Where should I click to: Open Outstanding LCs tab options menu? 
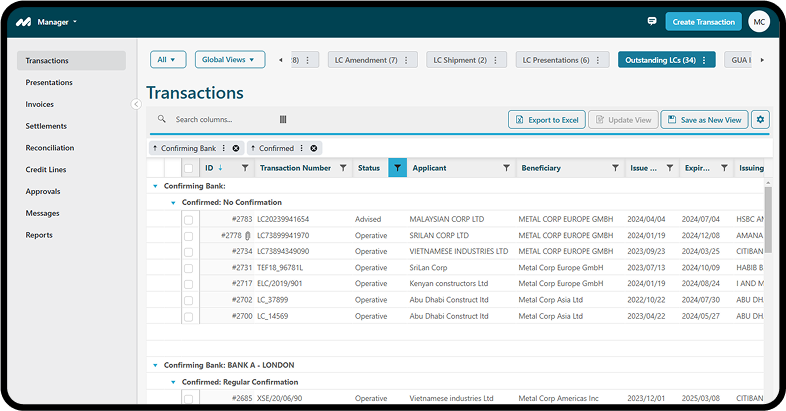tap(705, 60)
